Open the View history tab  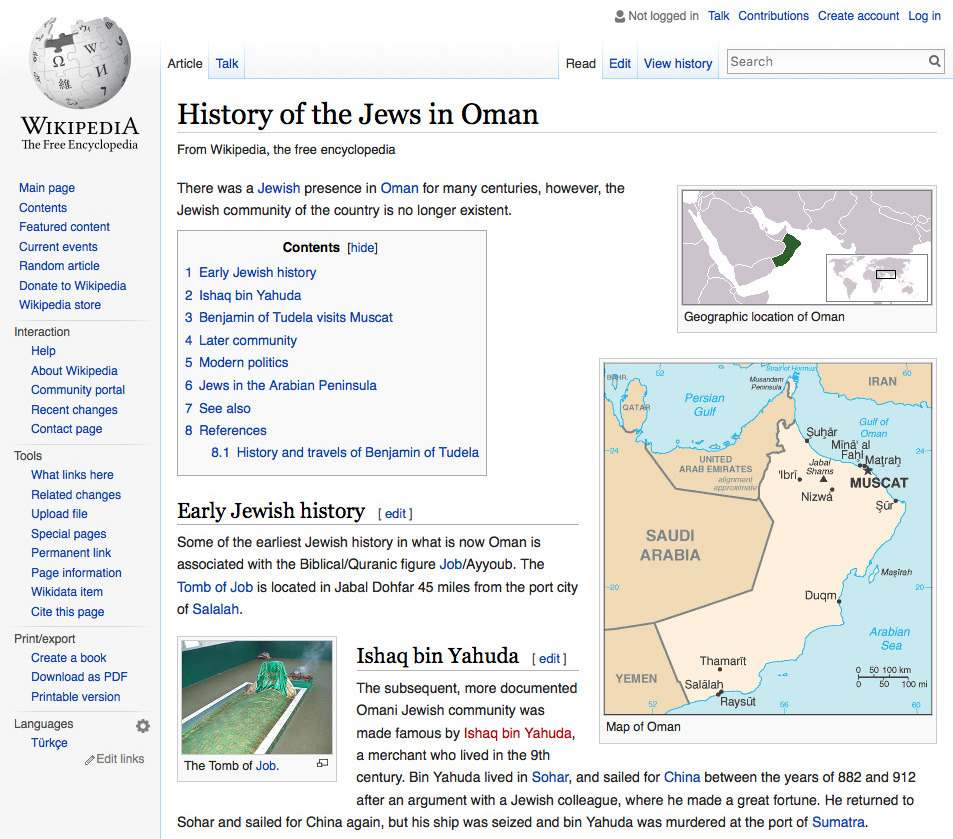click(x=677, y=63)
